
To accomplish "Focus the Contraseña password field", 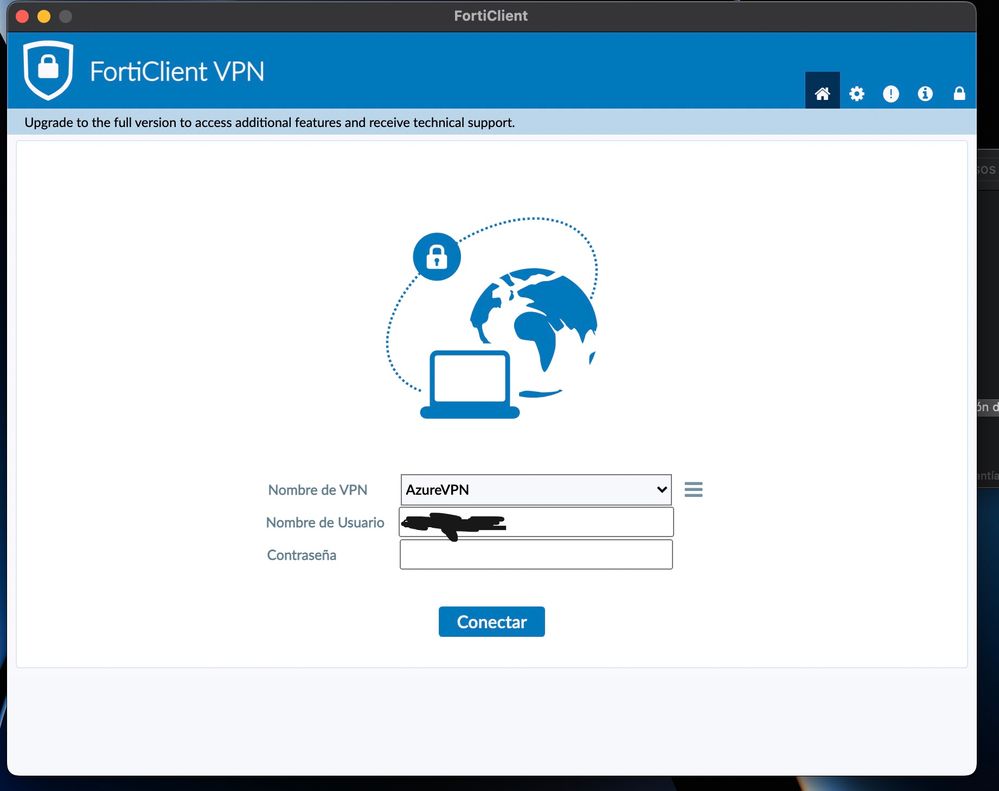I will tap(536, 555).
